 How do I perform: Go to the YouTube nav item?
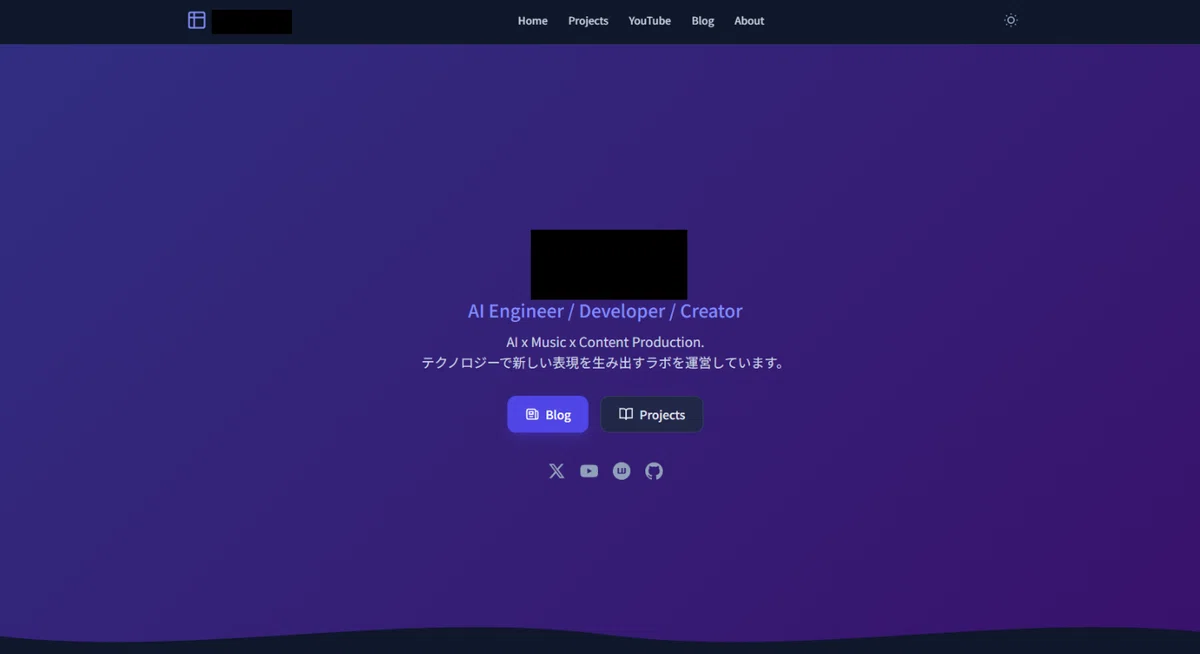click(x=650, y=21)
